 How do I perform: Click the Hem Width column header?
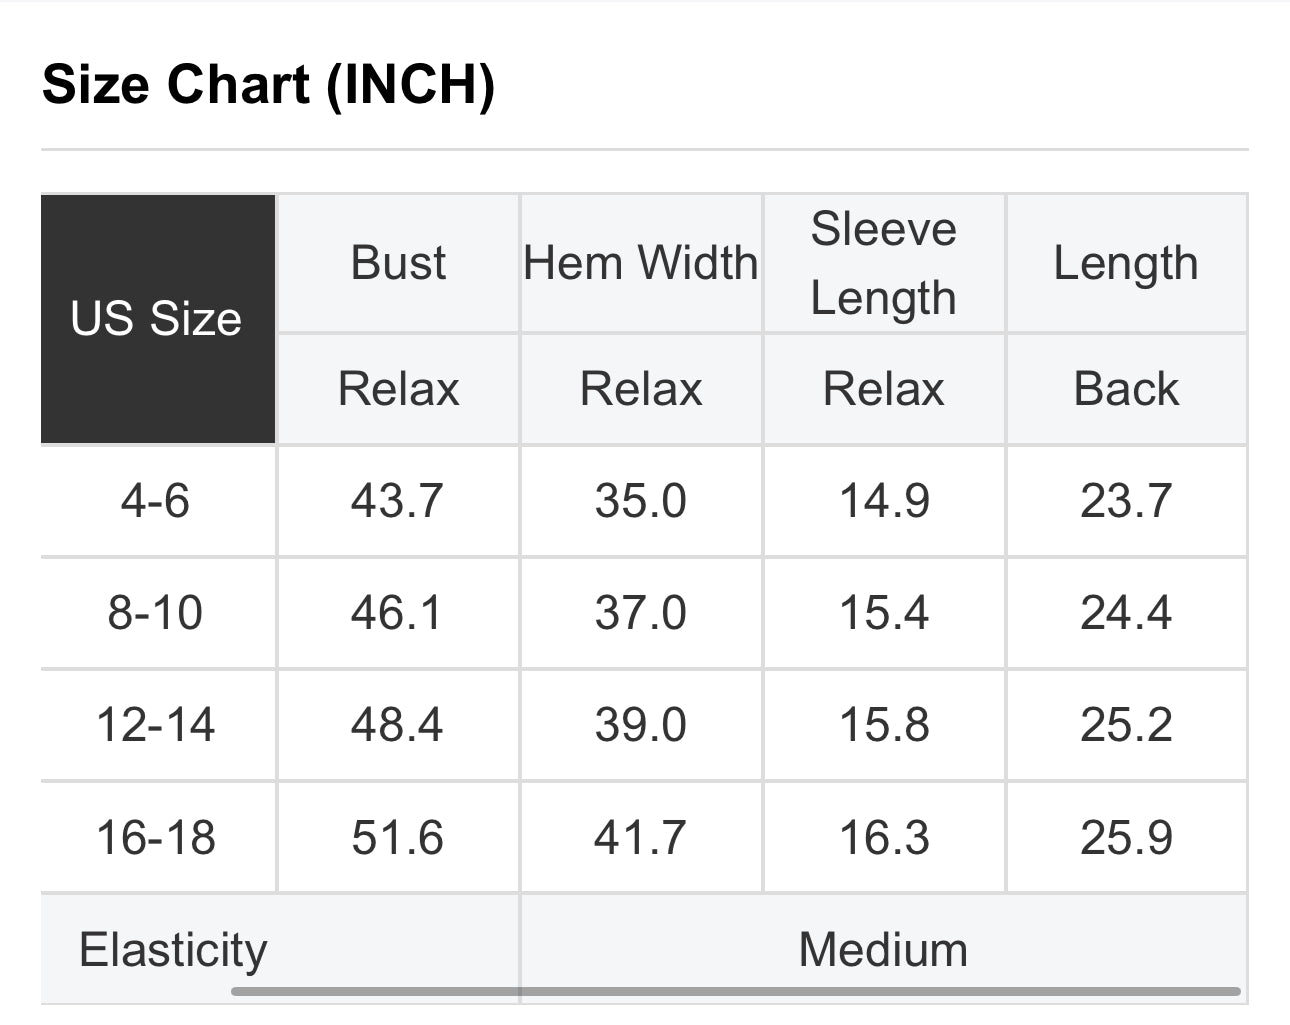[641, 263]
